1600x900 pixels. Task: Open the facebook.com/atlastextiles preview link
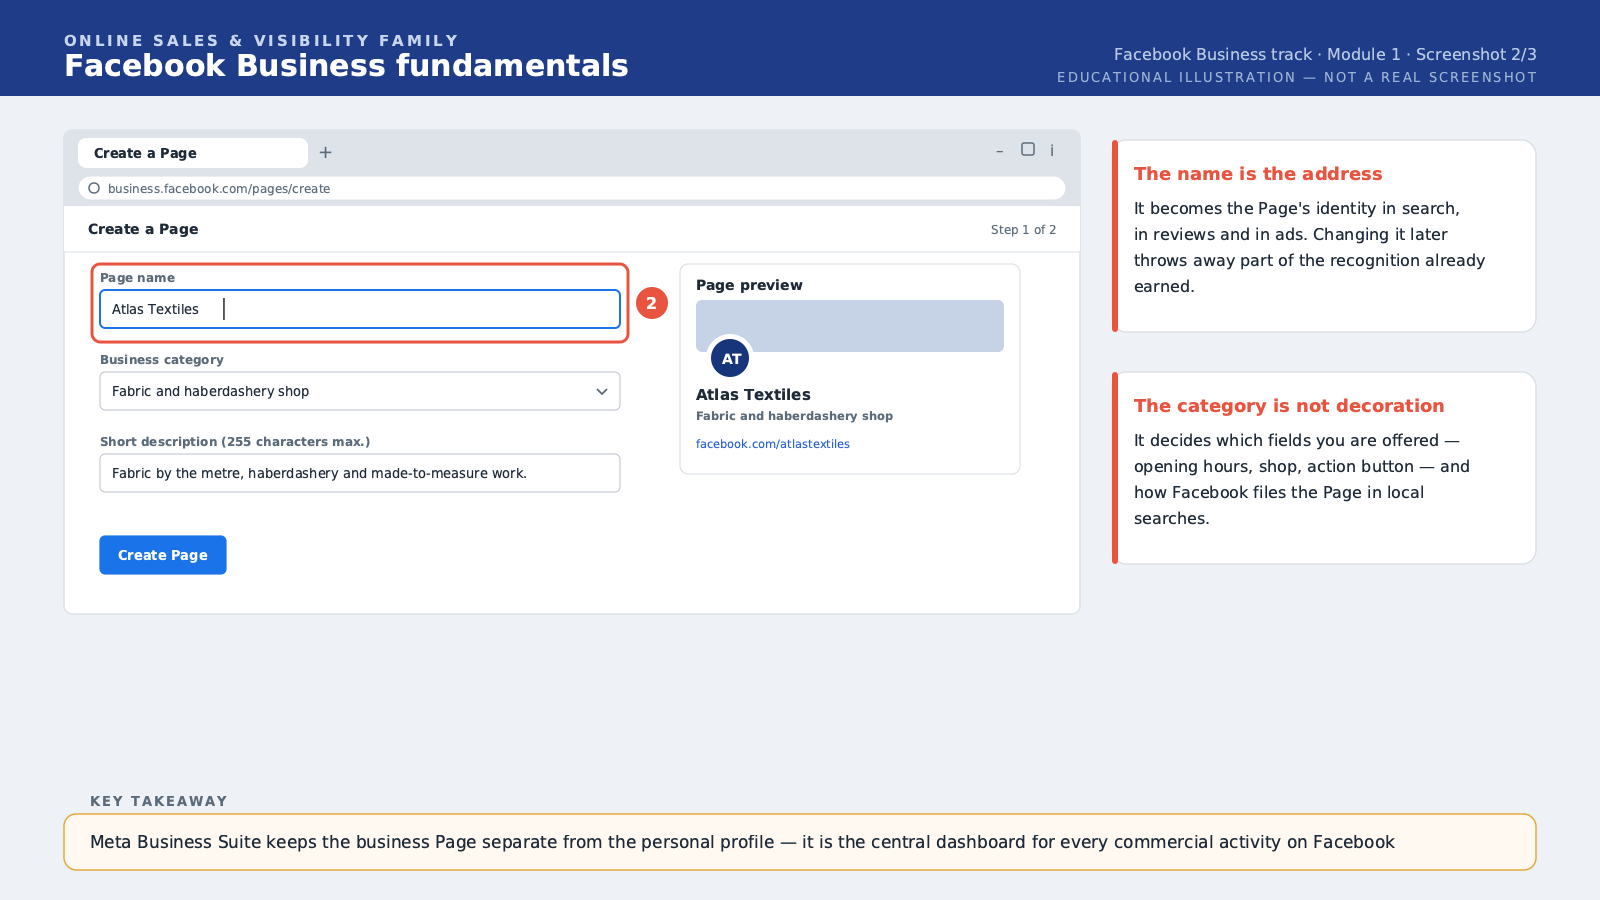[x=773, y=444]
